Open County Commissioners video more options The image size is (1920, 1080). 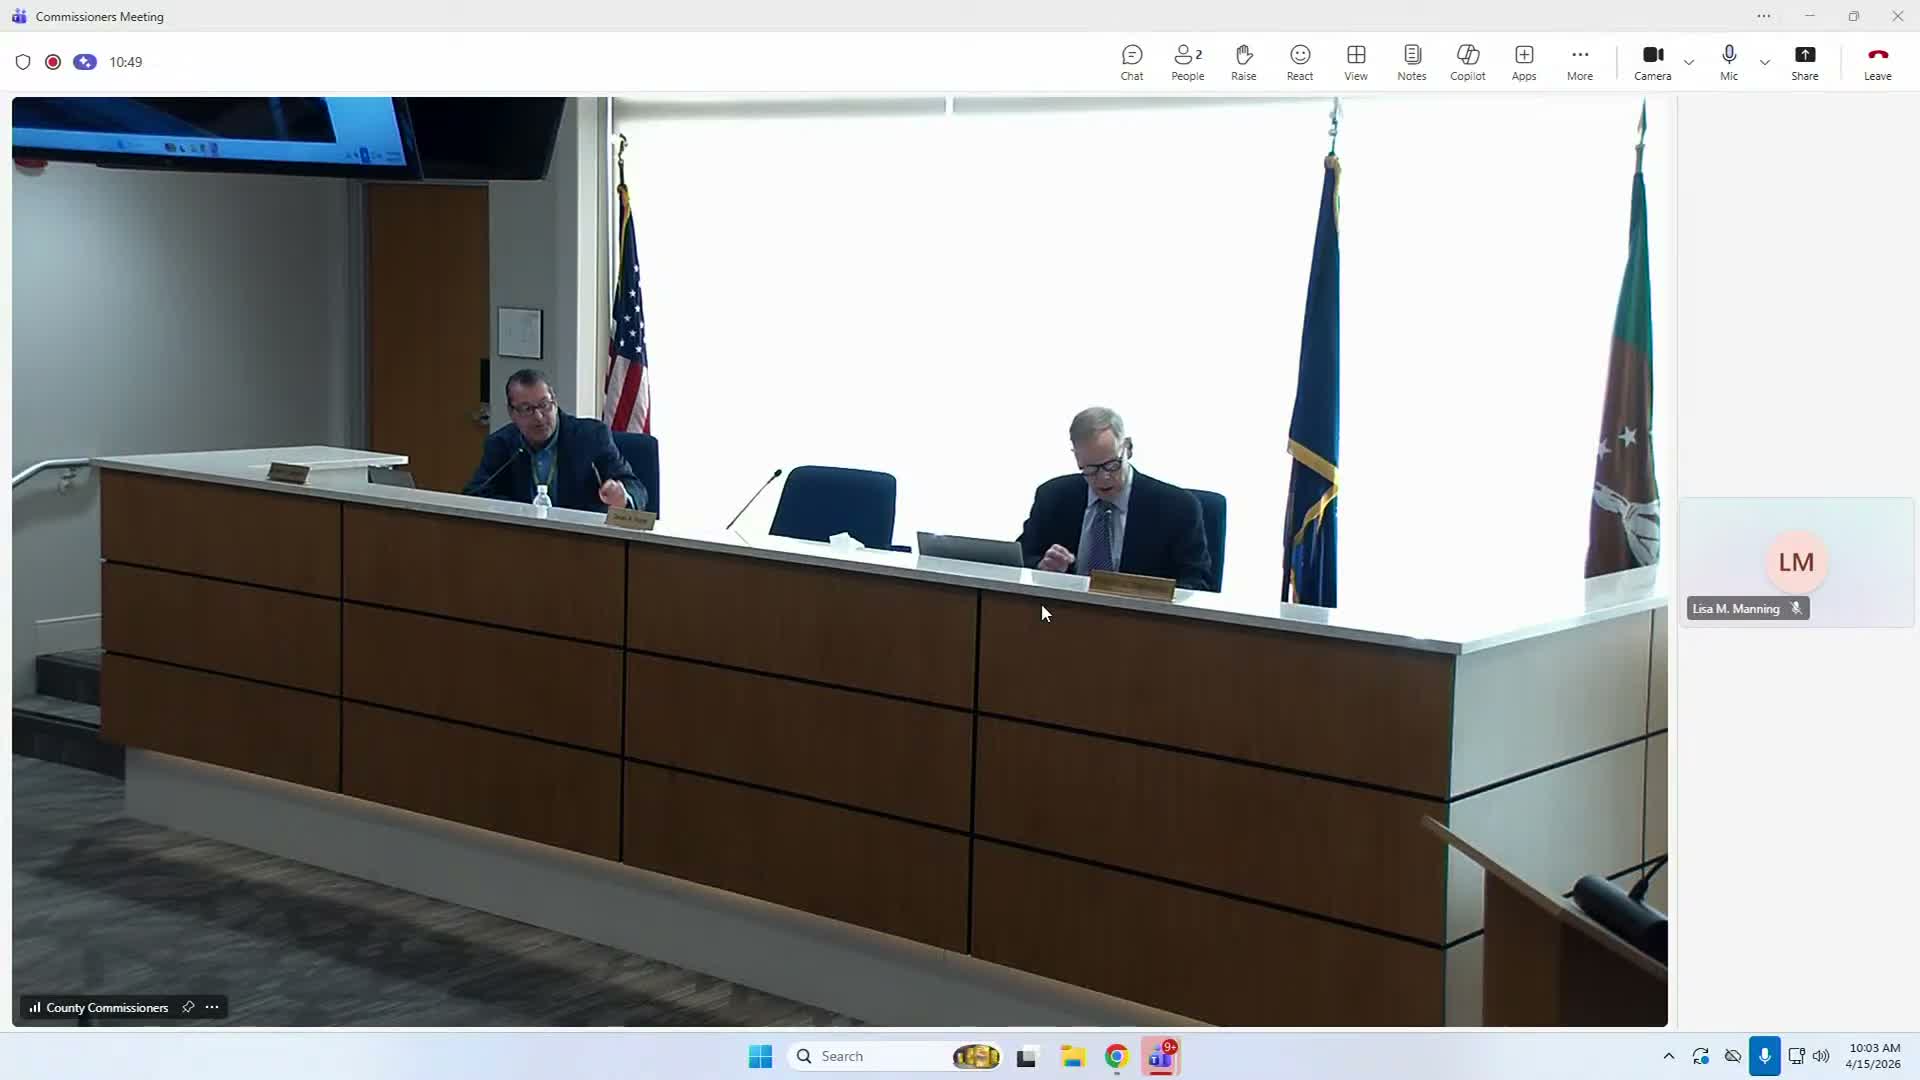click(212, 1007)
